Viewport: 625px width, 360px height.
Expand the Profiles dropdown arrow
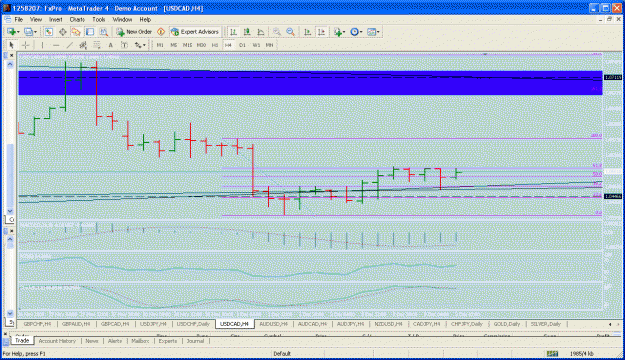[x=35, y=32]
